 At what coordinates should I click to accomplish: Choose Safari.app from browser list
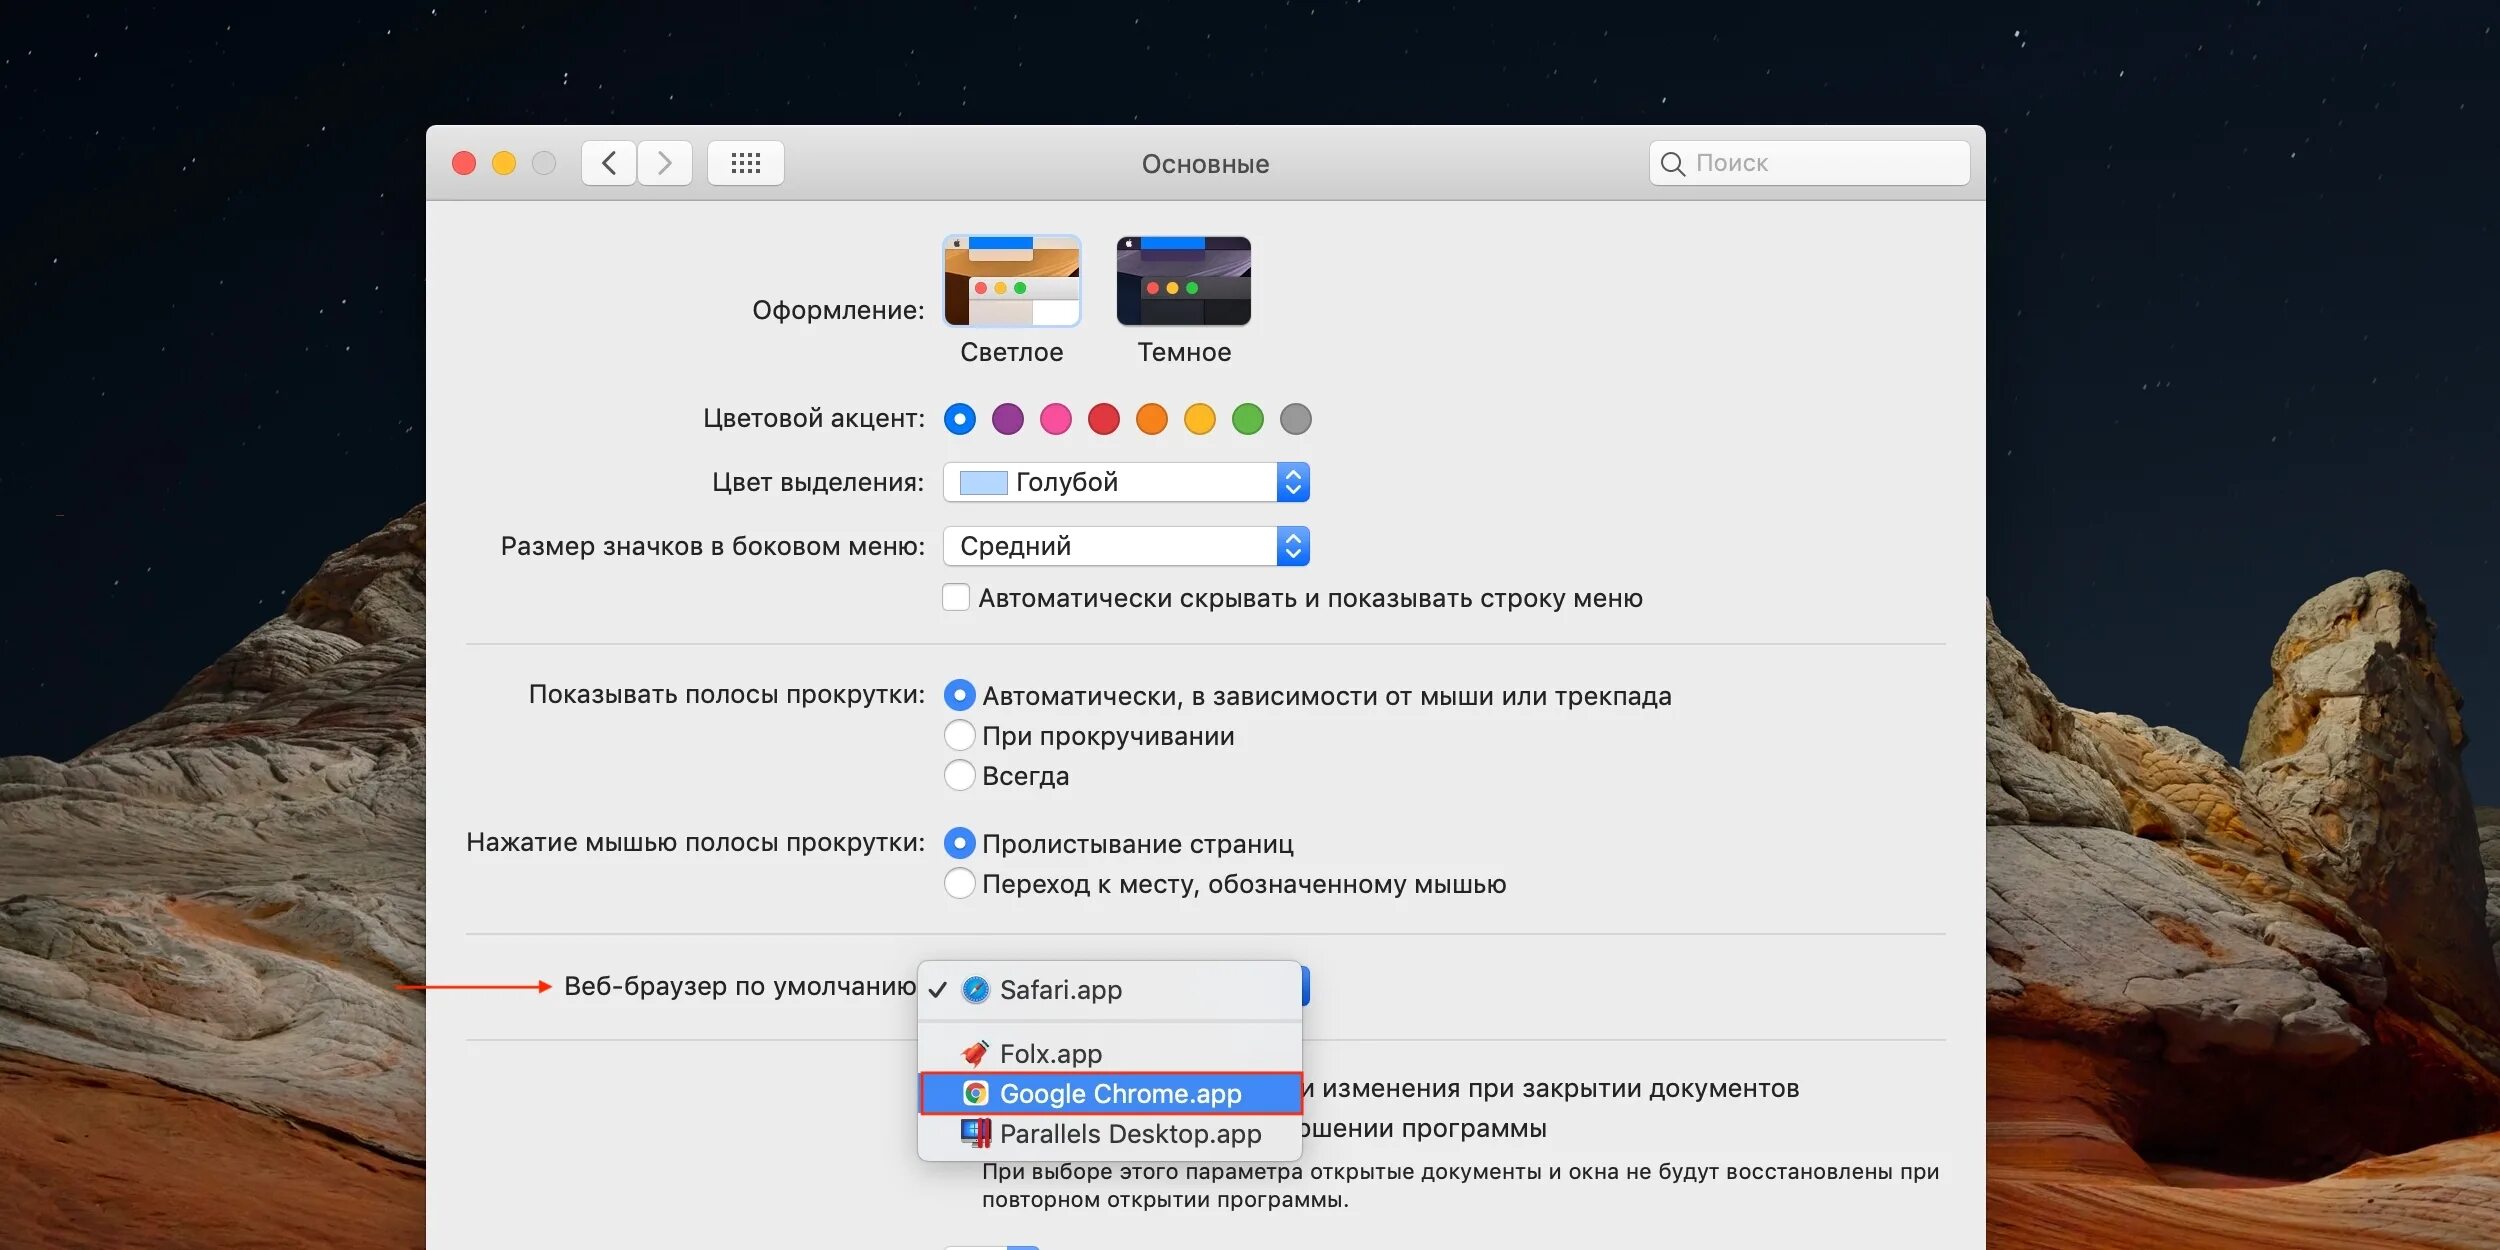click(x=1060, y=990)
